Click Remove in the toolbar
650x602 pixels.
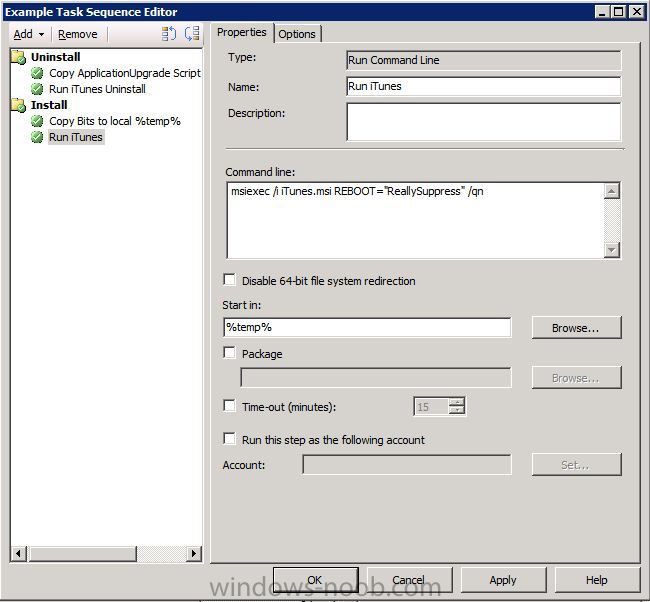pos(78,34)
